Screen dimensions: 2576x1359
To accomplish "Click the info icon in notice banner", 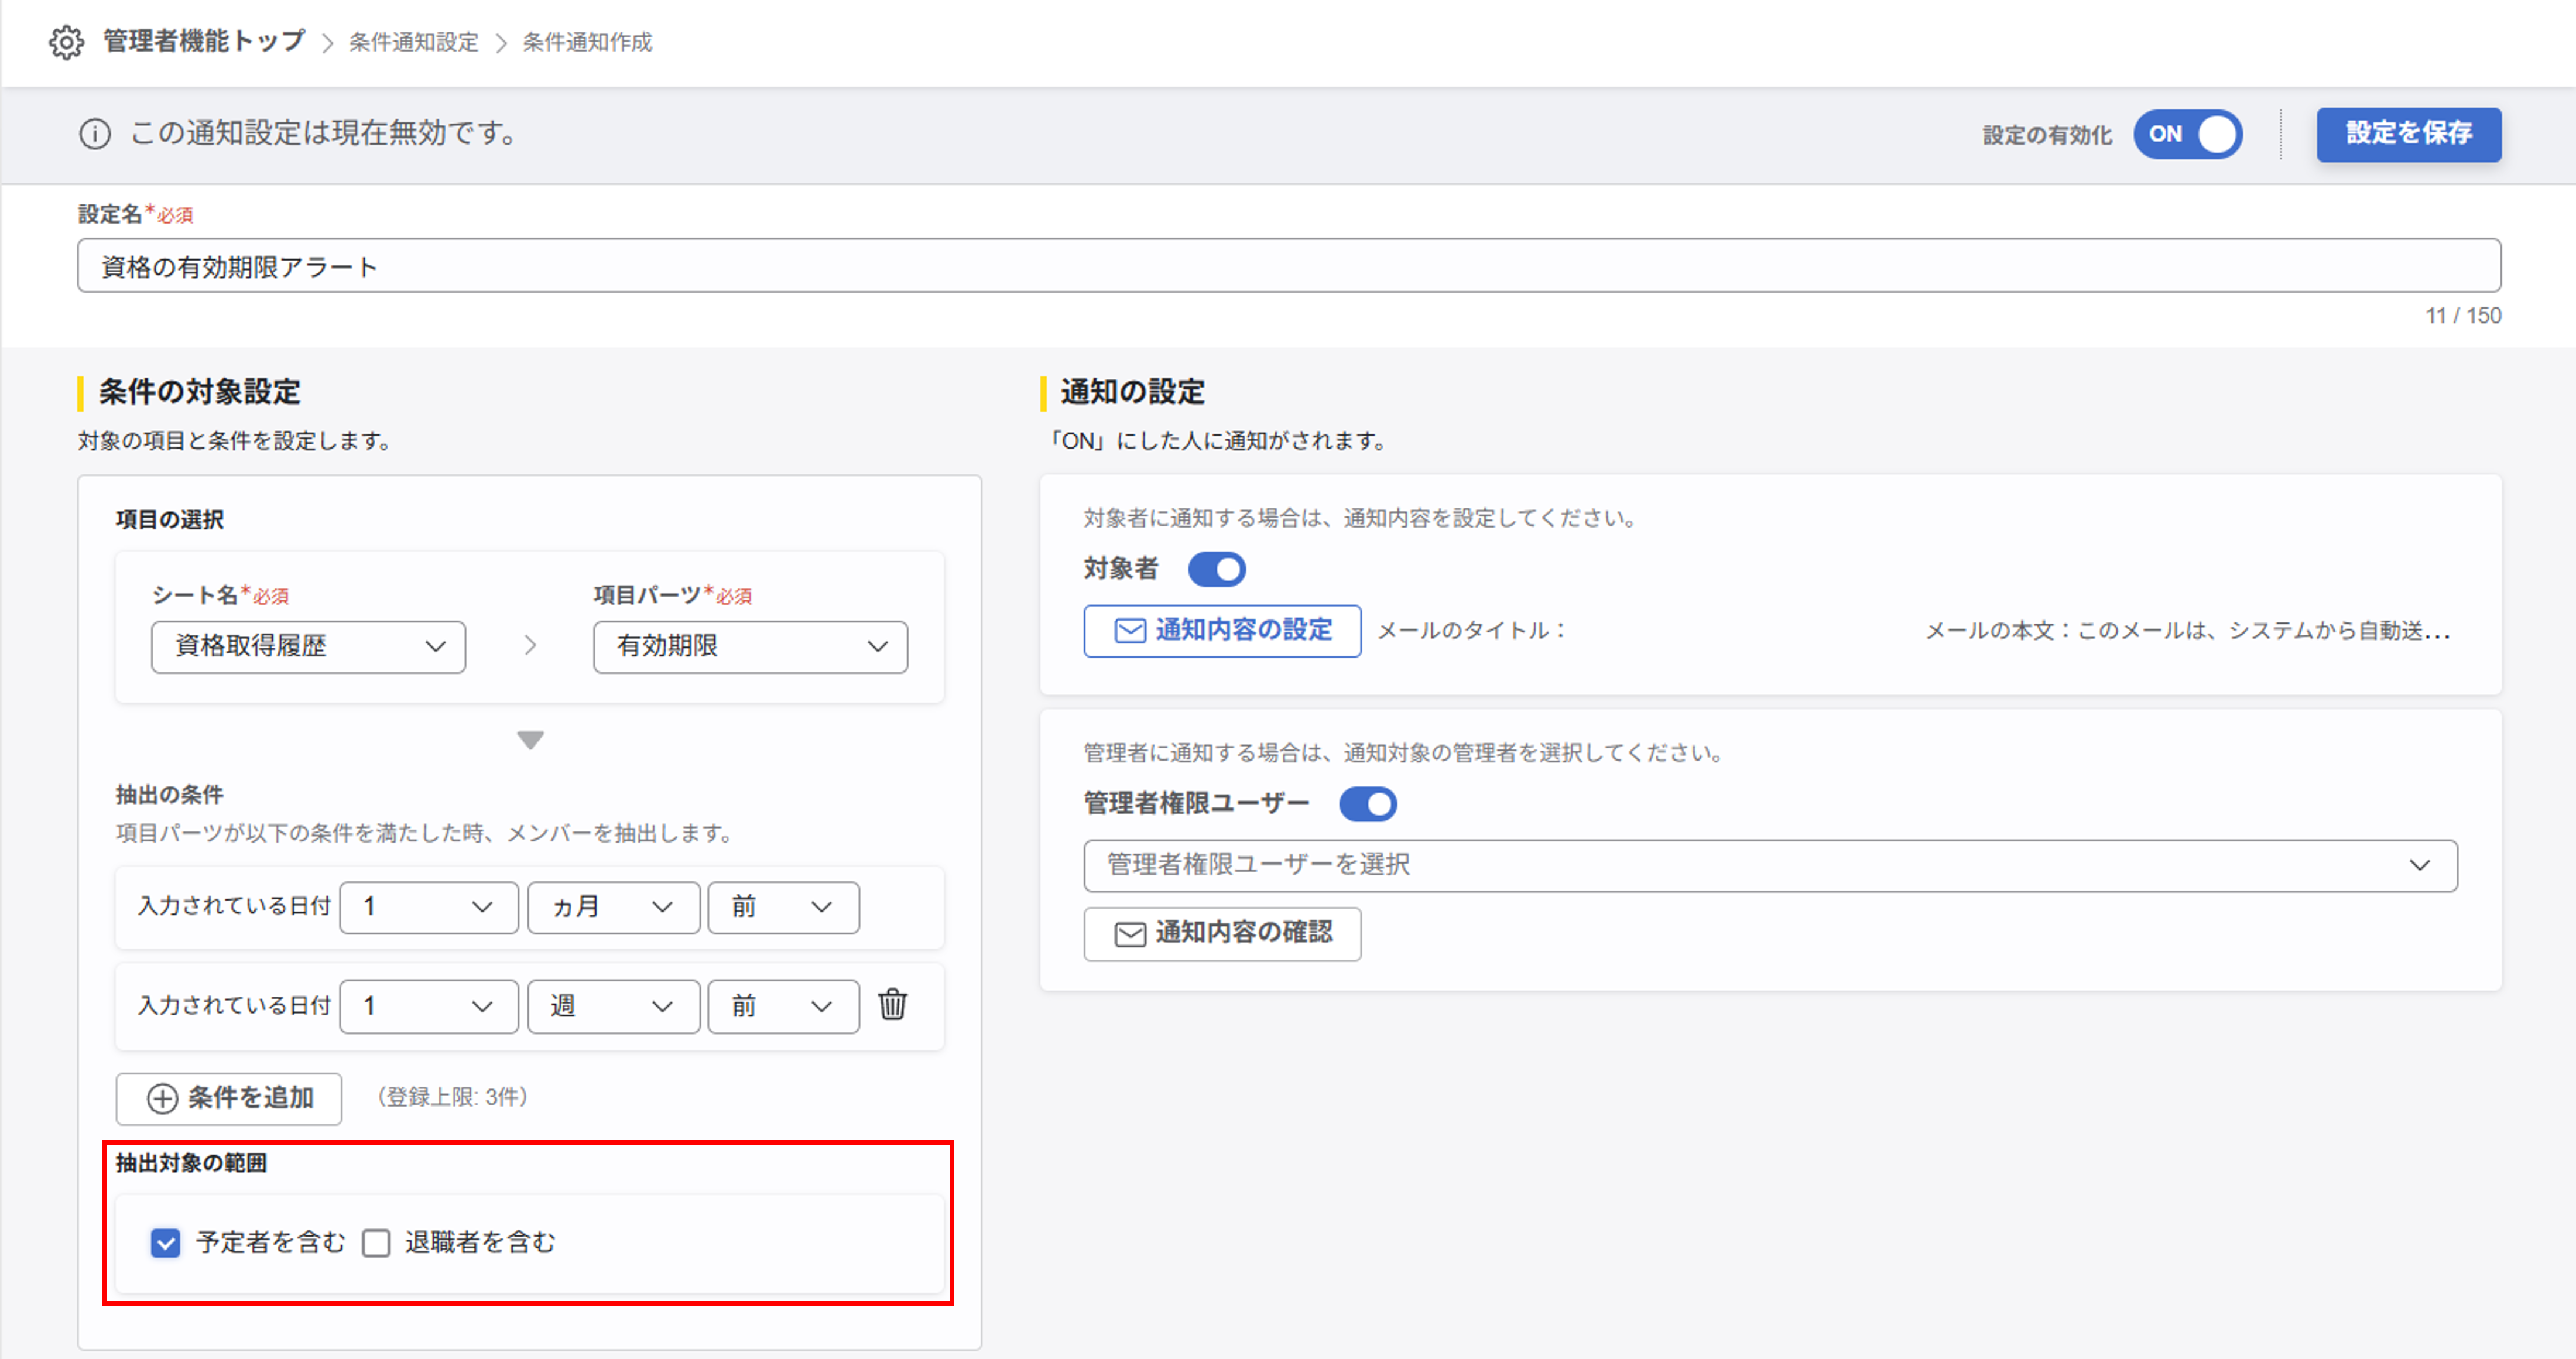I will 95,133.
